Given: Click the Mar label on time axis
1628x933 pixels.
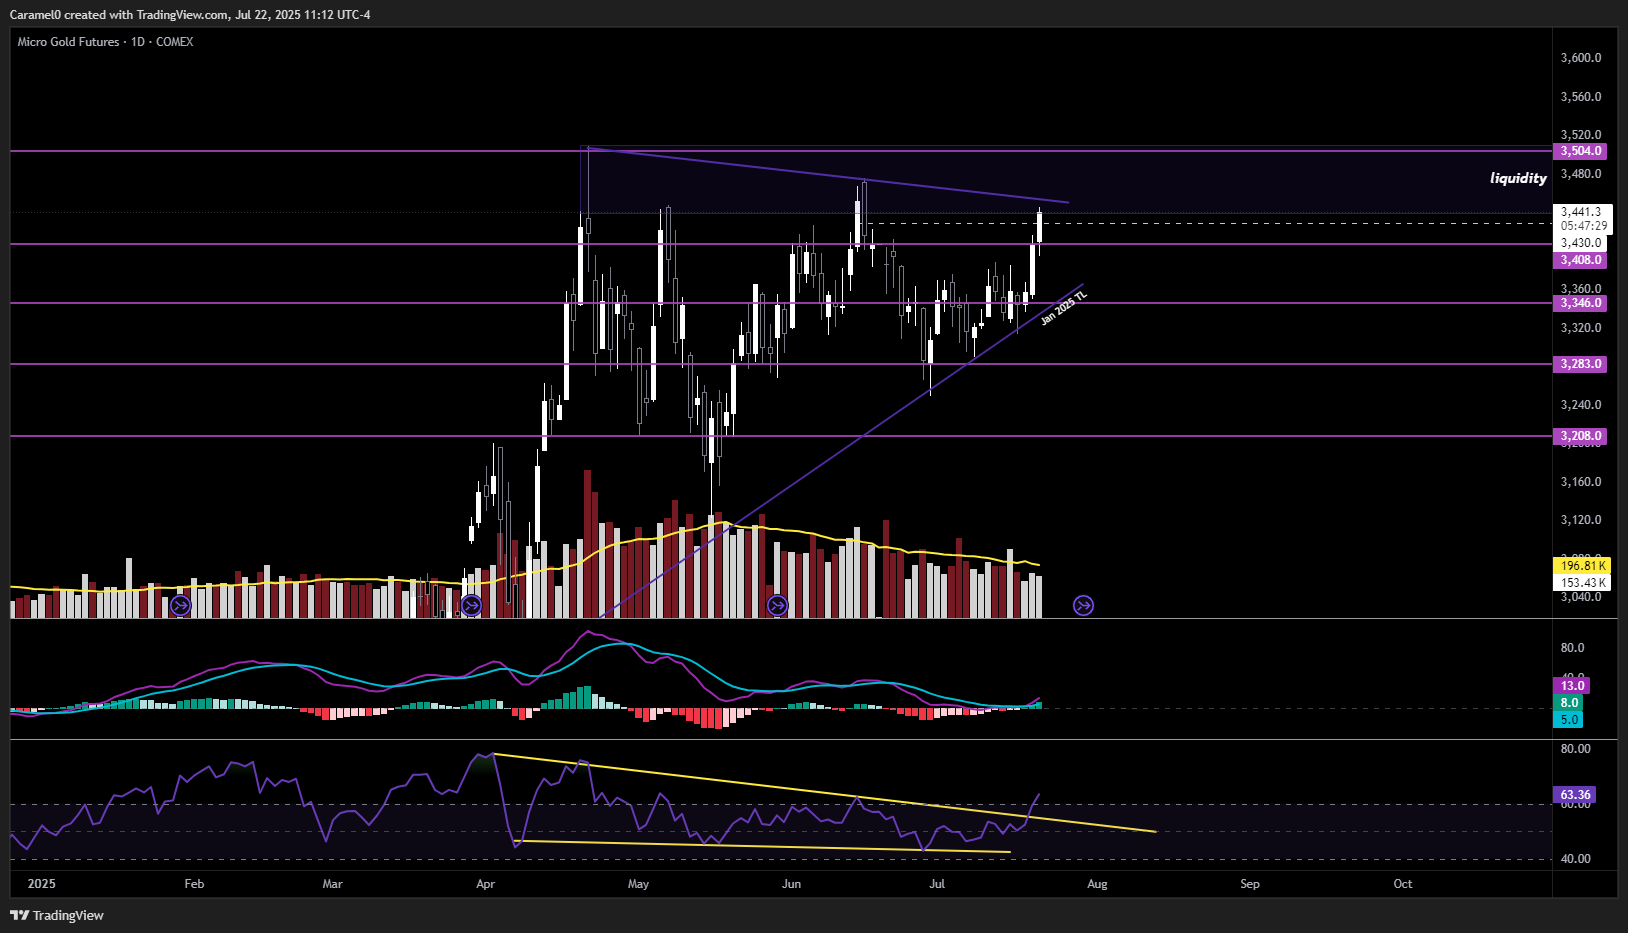Looking at the screenshot, I should 332,884.
